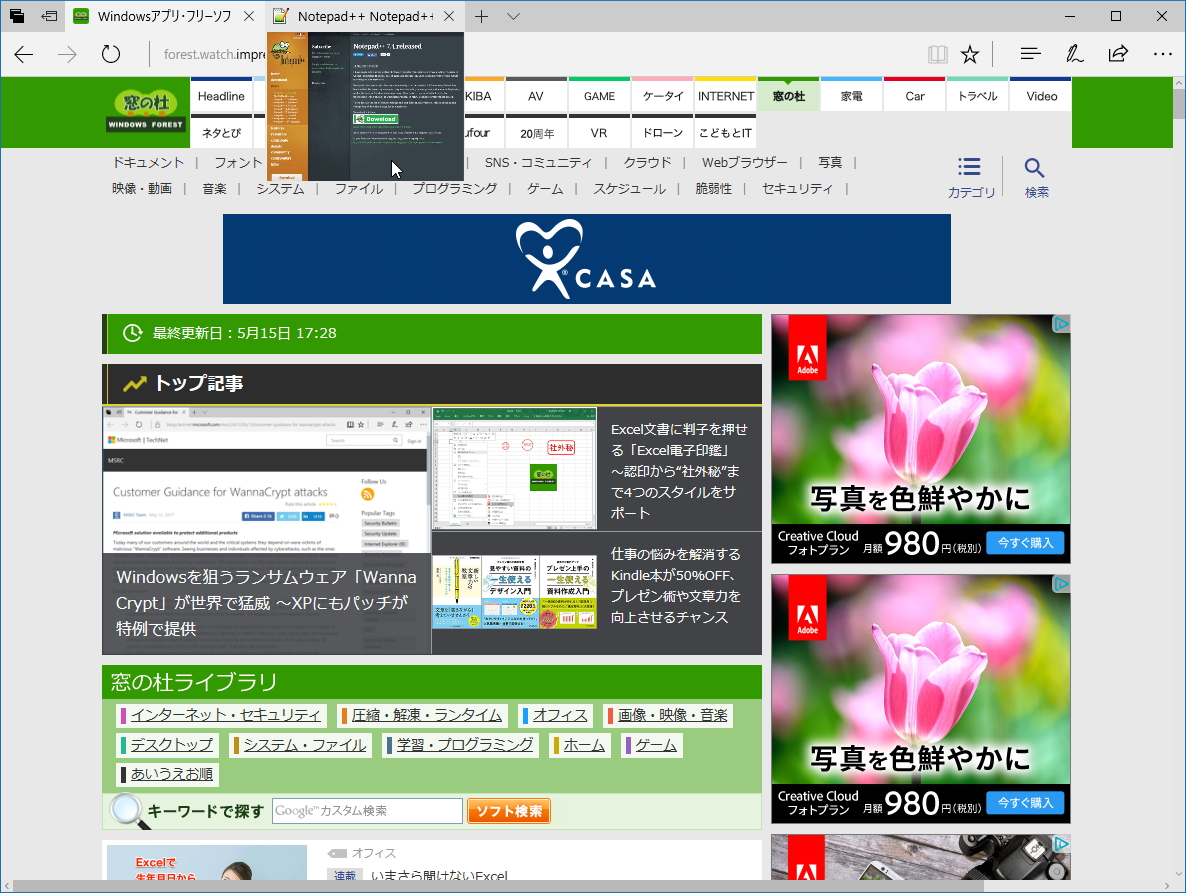Image resolution: width=1186 pixels, height=893 pixels.
Task: Open a new browser tab
Action: (x=482, y=16)
